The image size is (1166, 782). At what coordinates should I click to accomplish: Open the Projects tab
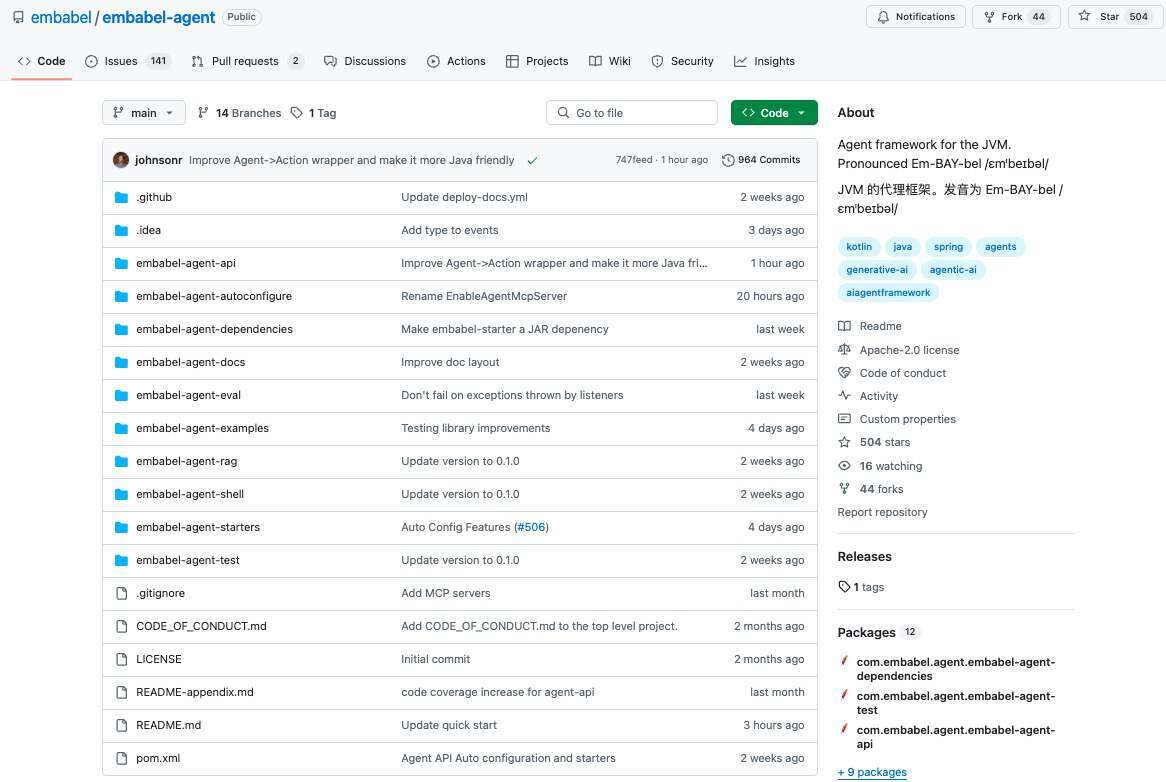537,62
